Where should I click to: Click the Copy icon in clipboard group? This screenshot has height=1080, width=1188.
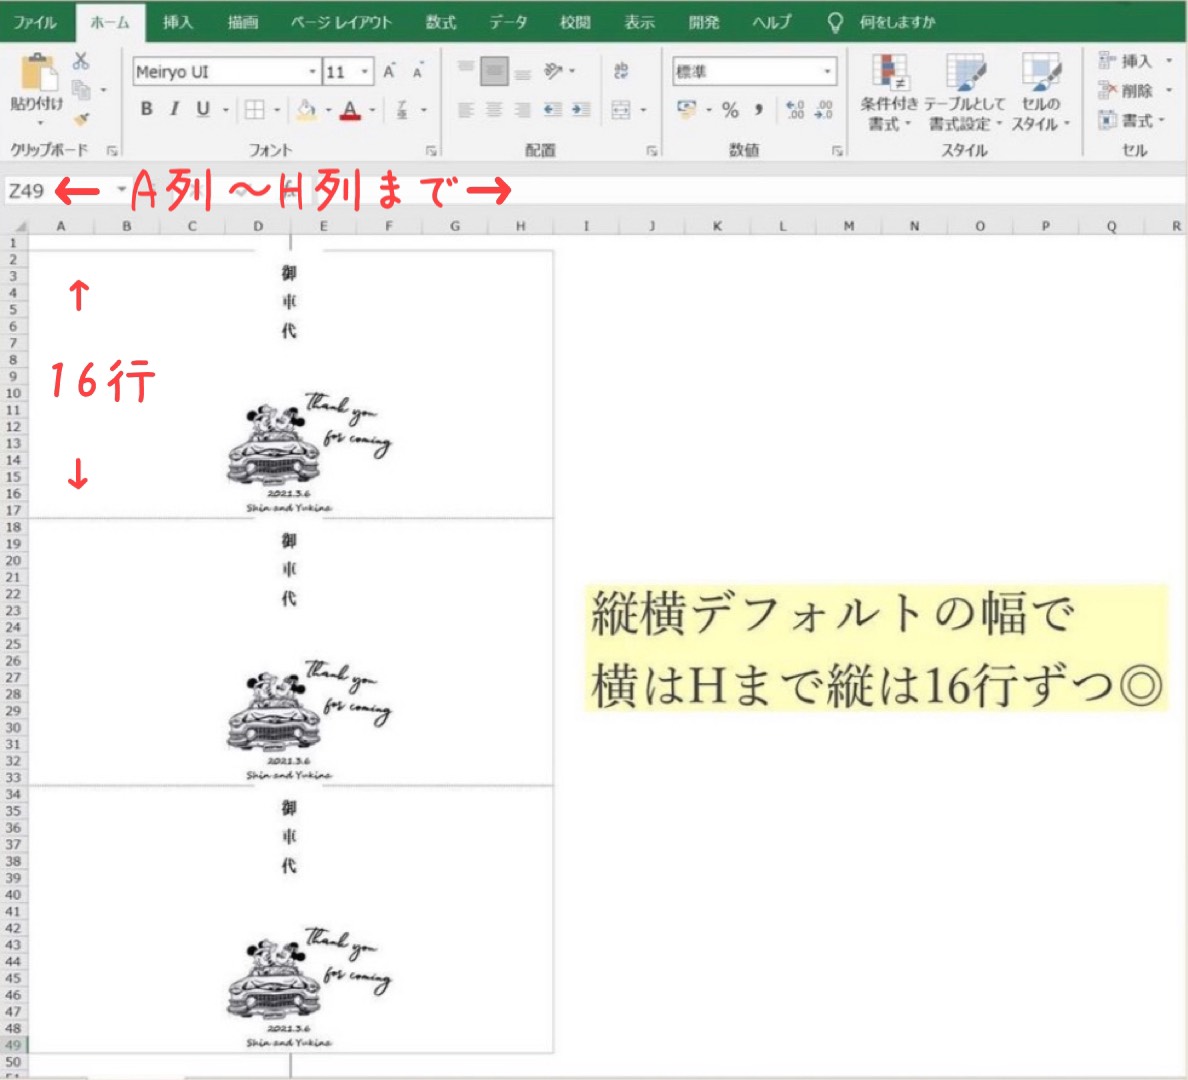80,90
